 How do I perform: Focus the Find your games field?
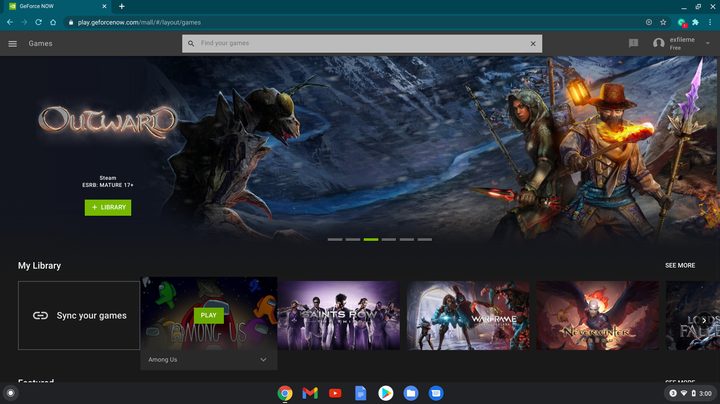362,44
